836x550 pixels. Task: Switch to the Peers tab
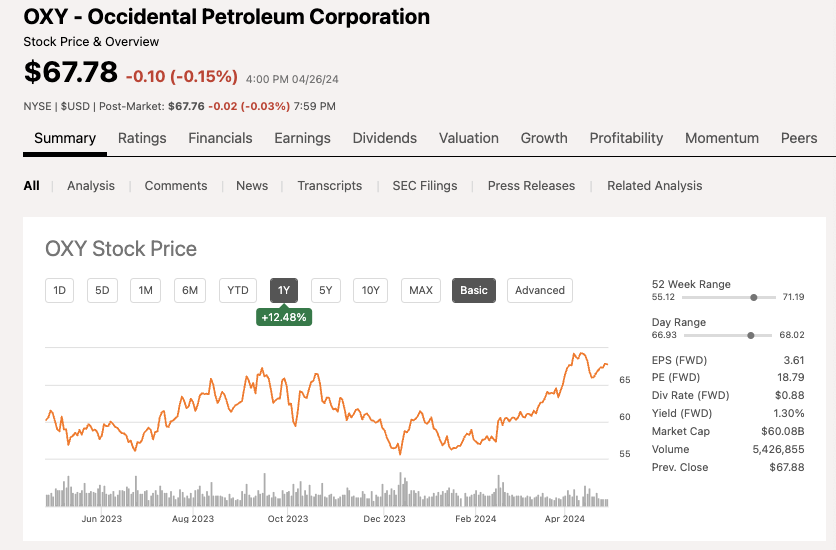coord(799,138)
